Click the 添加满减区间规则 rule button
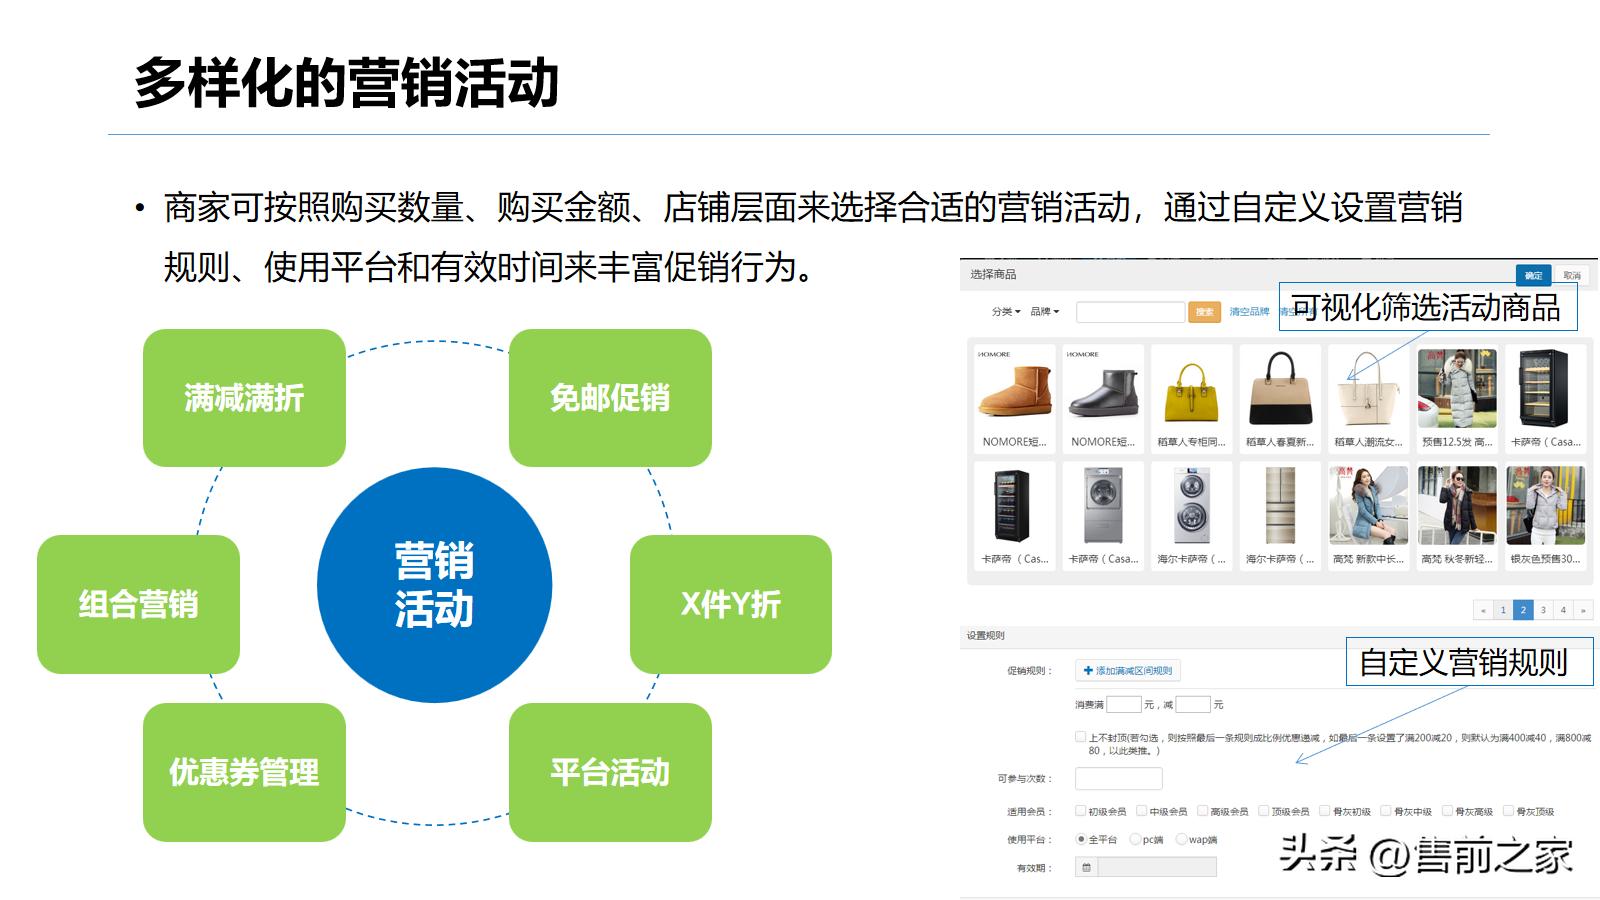Screen dimensions: 1600x900 tap(1127, 670)
